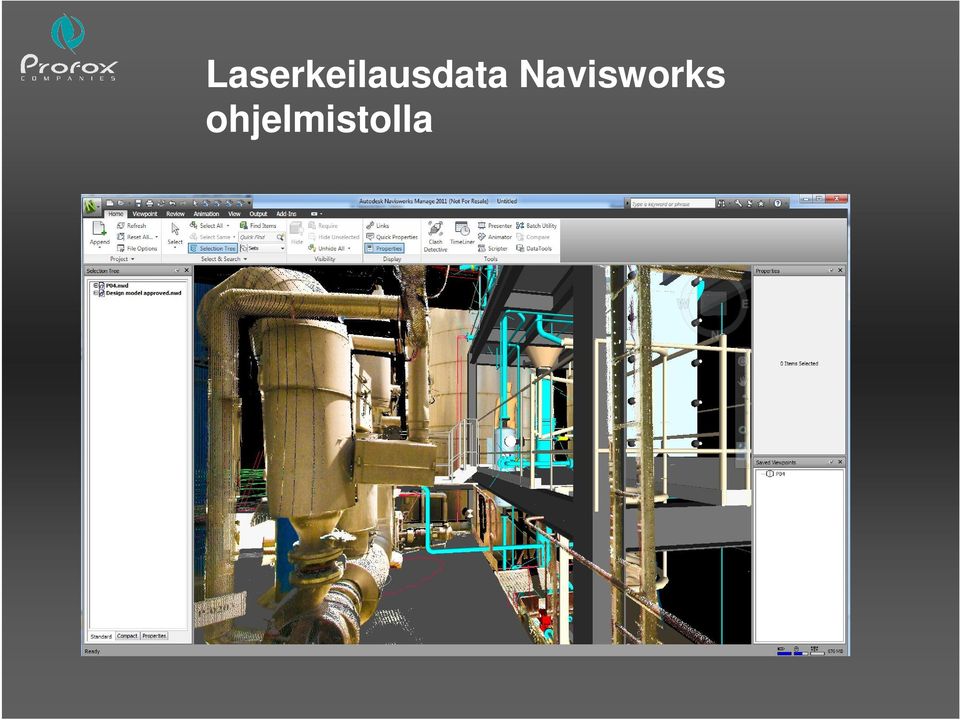960x720 pixels.
Task: Select the Compact tab in Selection Tree
Action: coord(127,636)
